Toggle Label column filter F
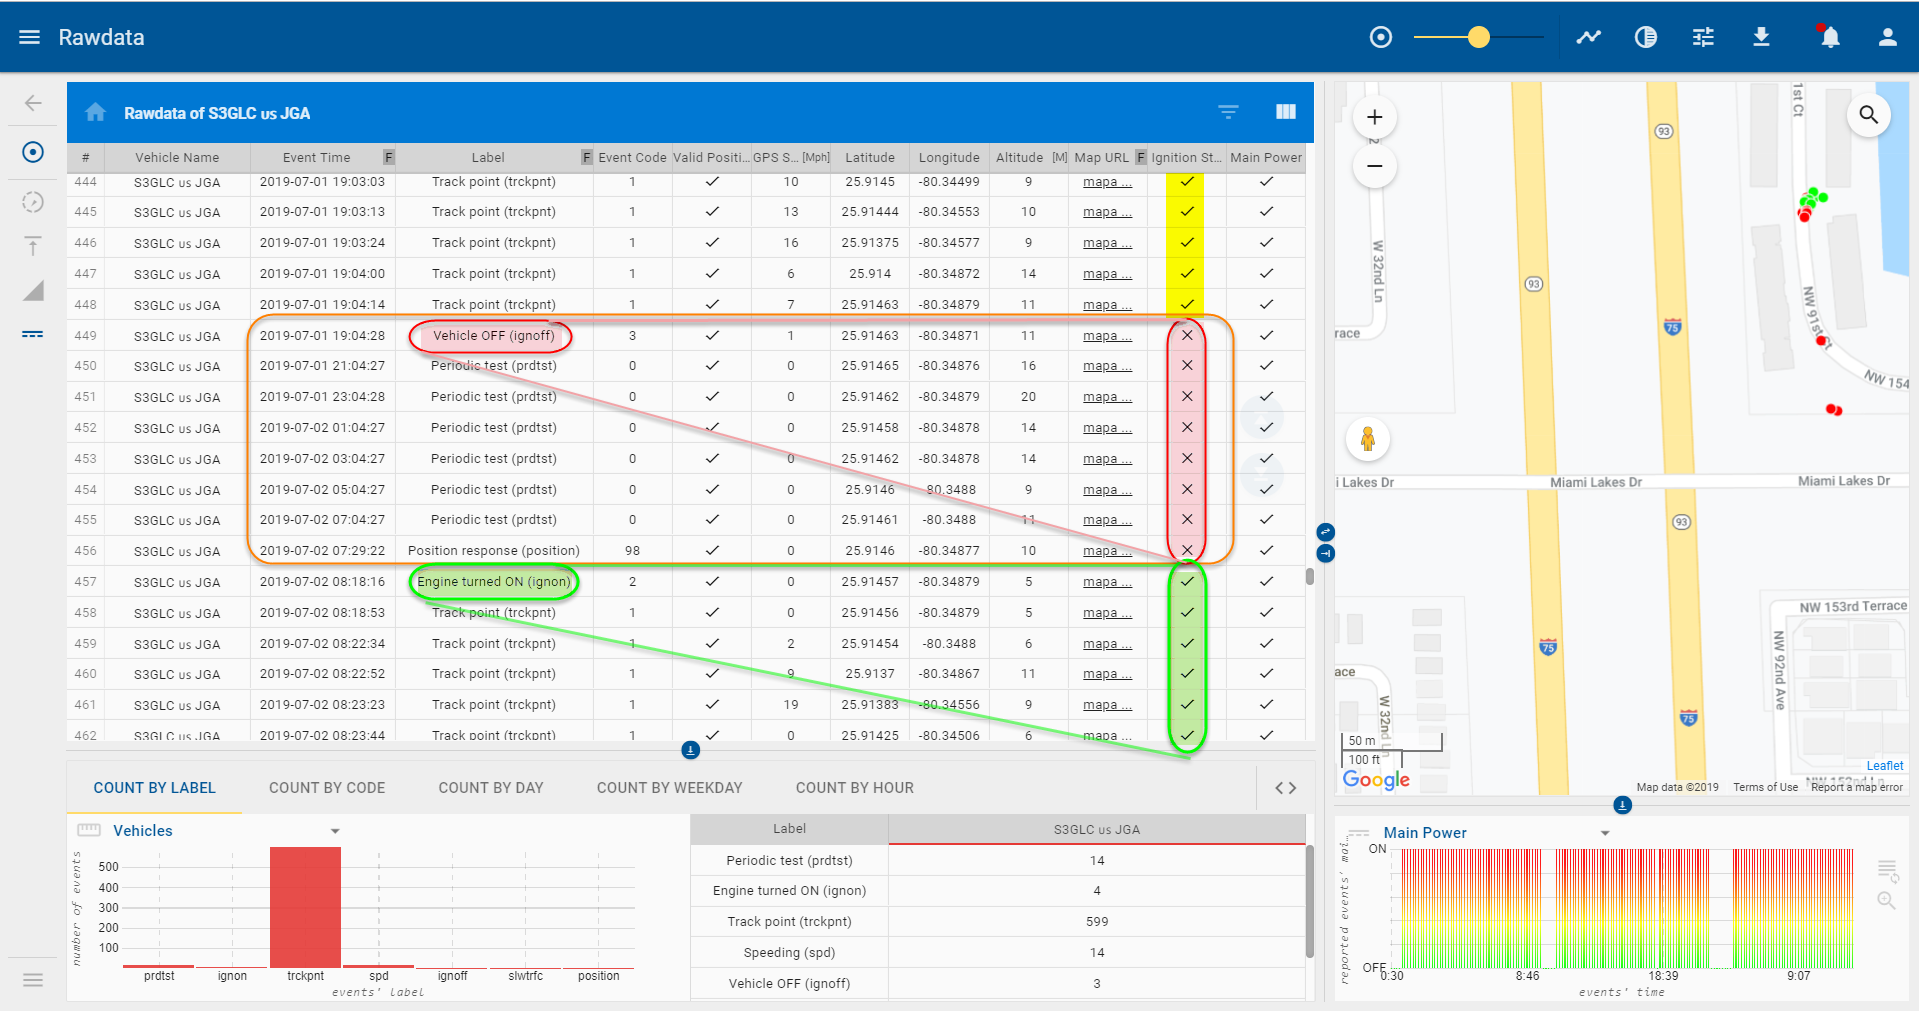Screen dimensions: 1919x1011 point(587,157)
